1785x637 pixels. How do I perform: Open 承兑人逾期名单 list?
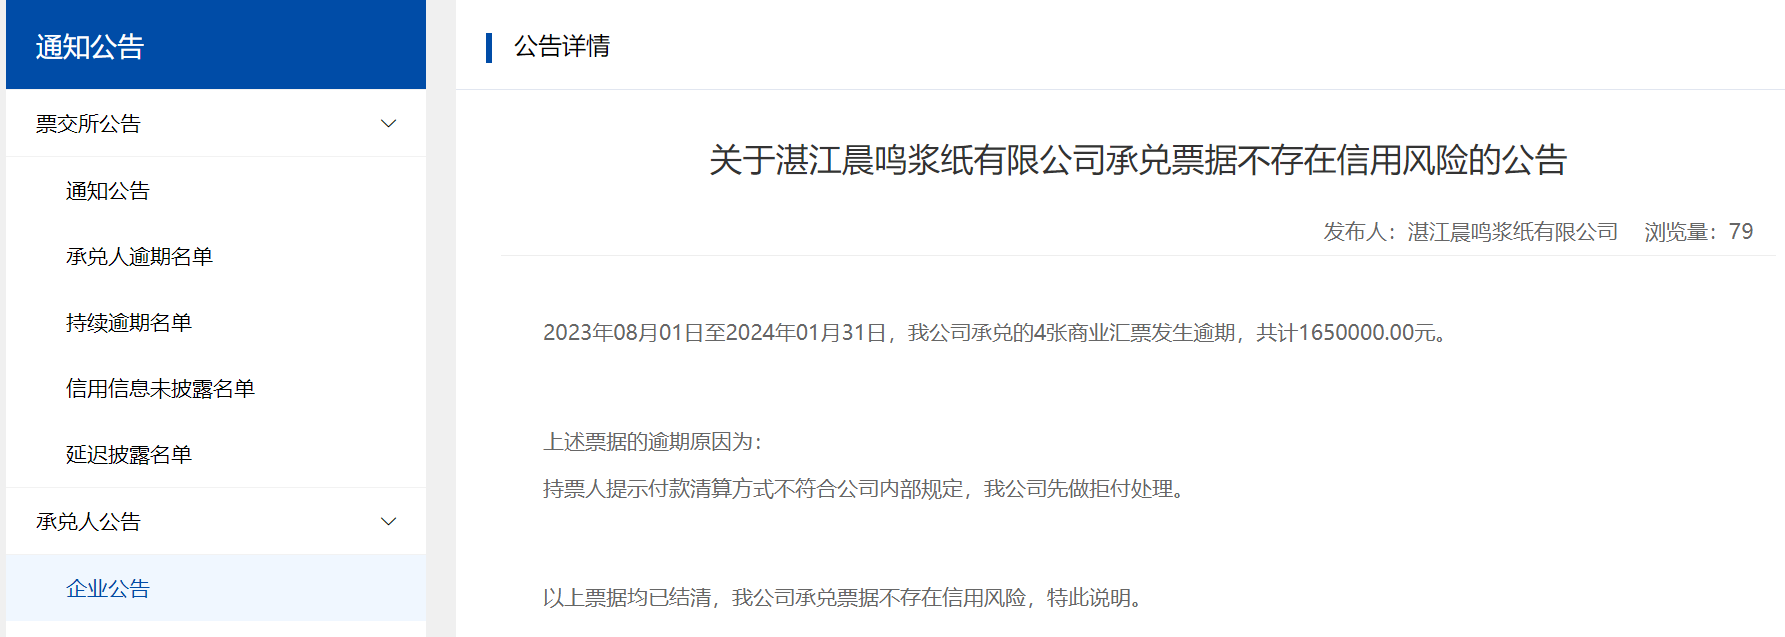[x=139, y=257]
